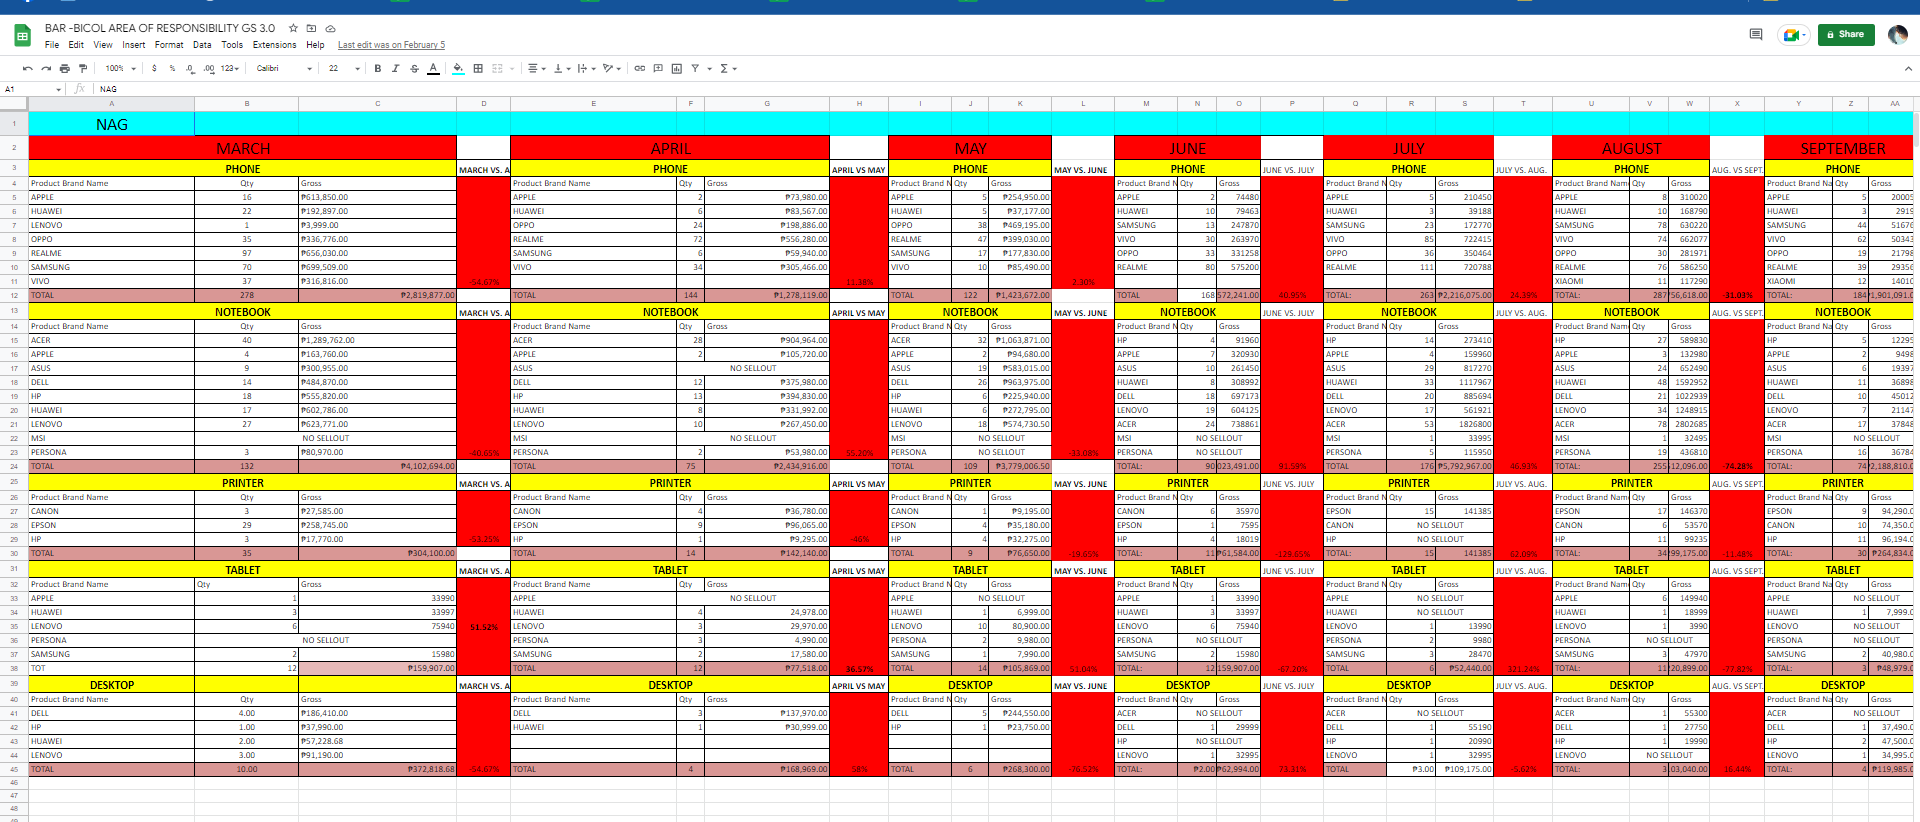Print the spreadsheet

click(x=65, y=69)
